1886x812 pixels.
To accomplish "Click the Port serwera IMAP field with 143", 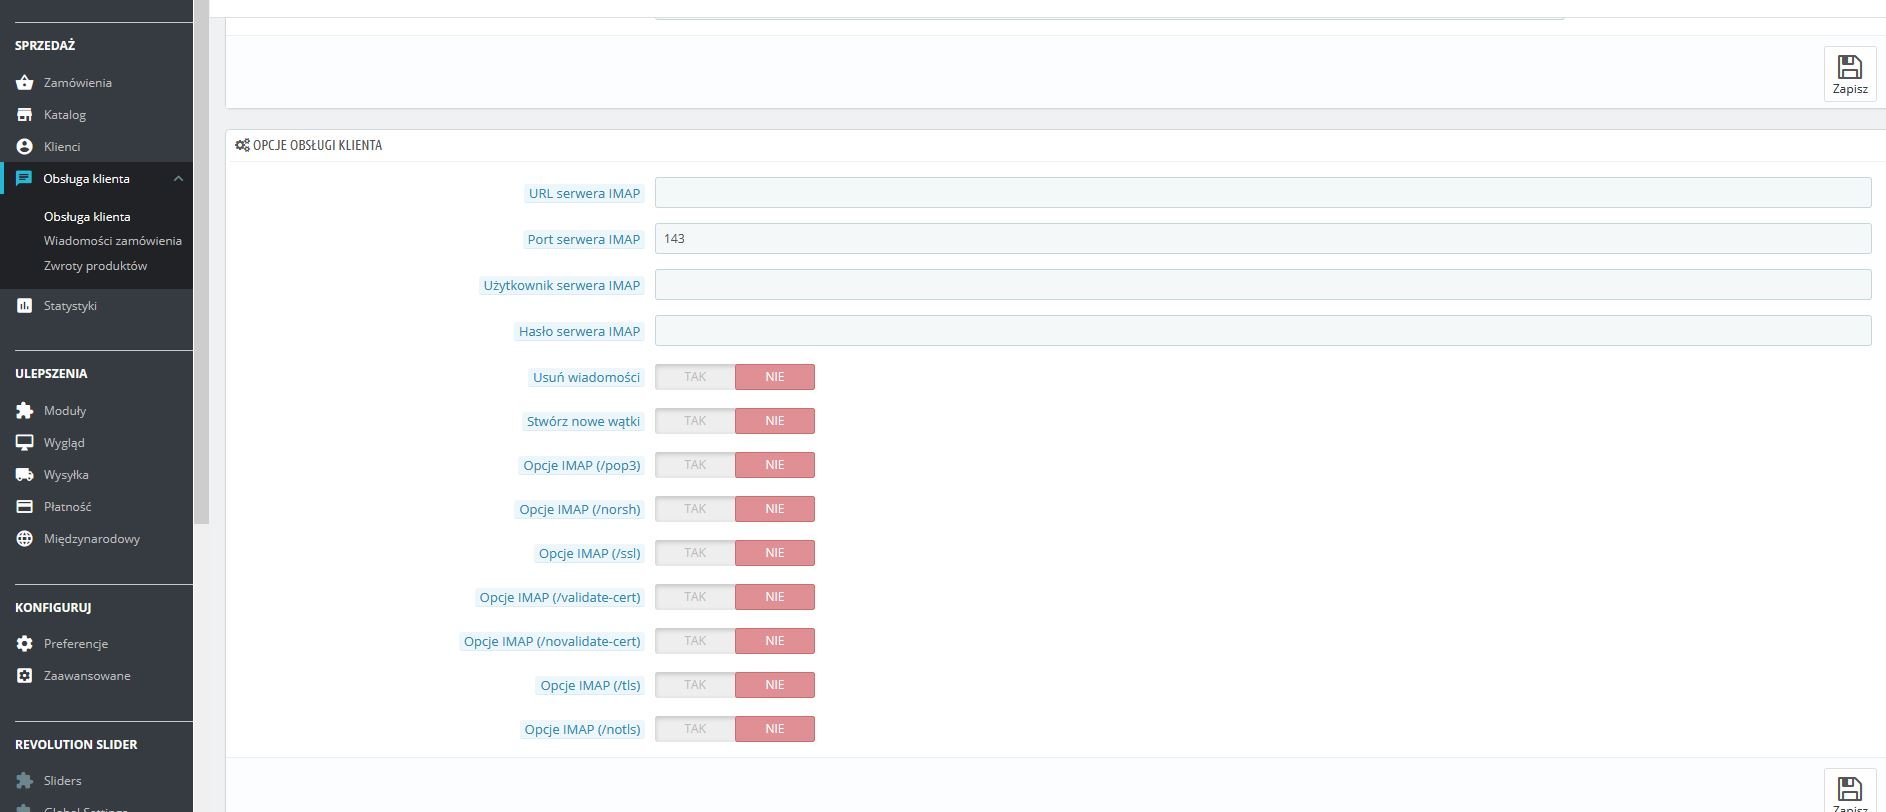I will point(1263,239).
